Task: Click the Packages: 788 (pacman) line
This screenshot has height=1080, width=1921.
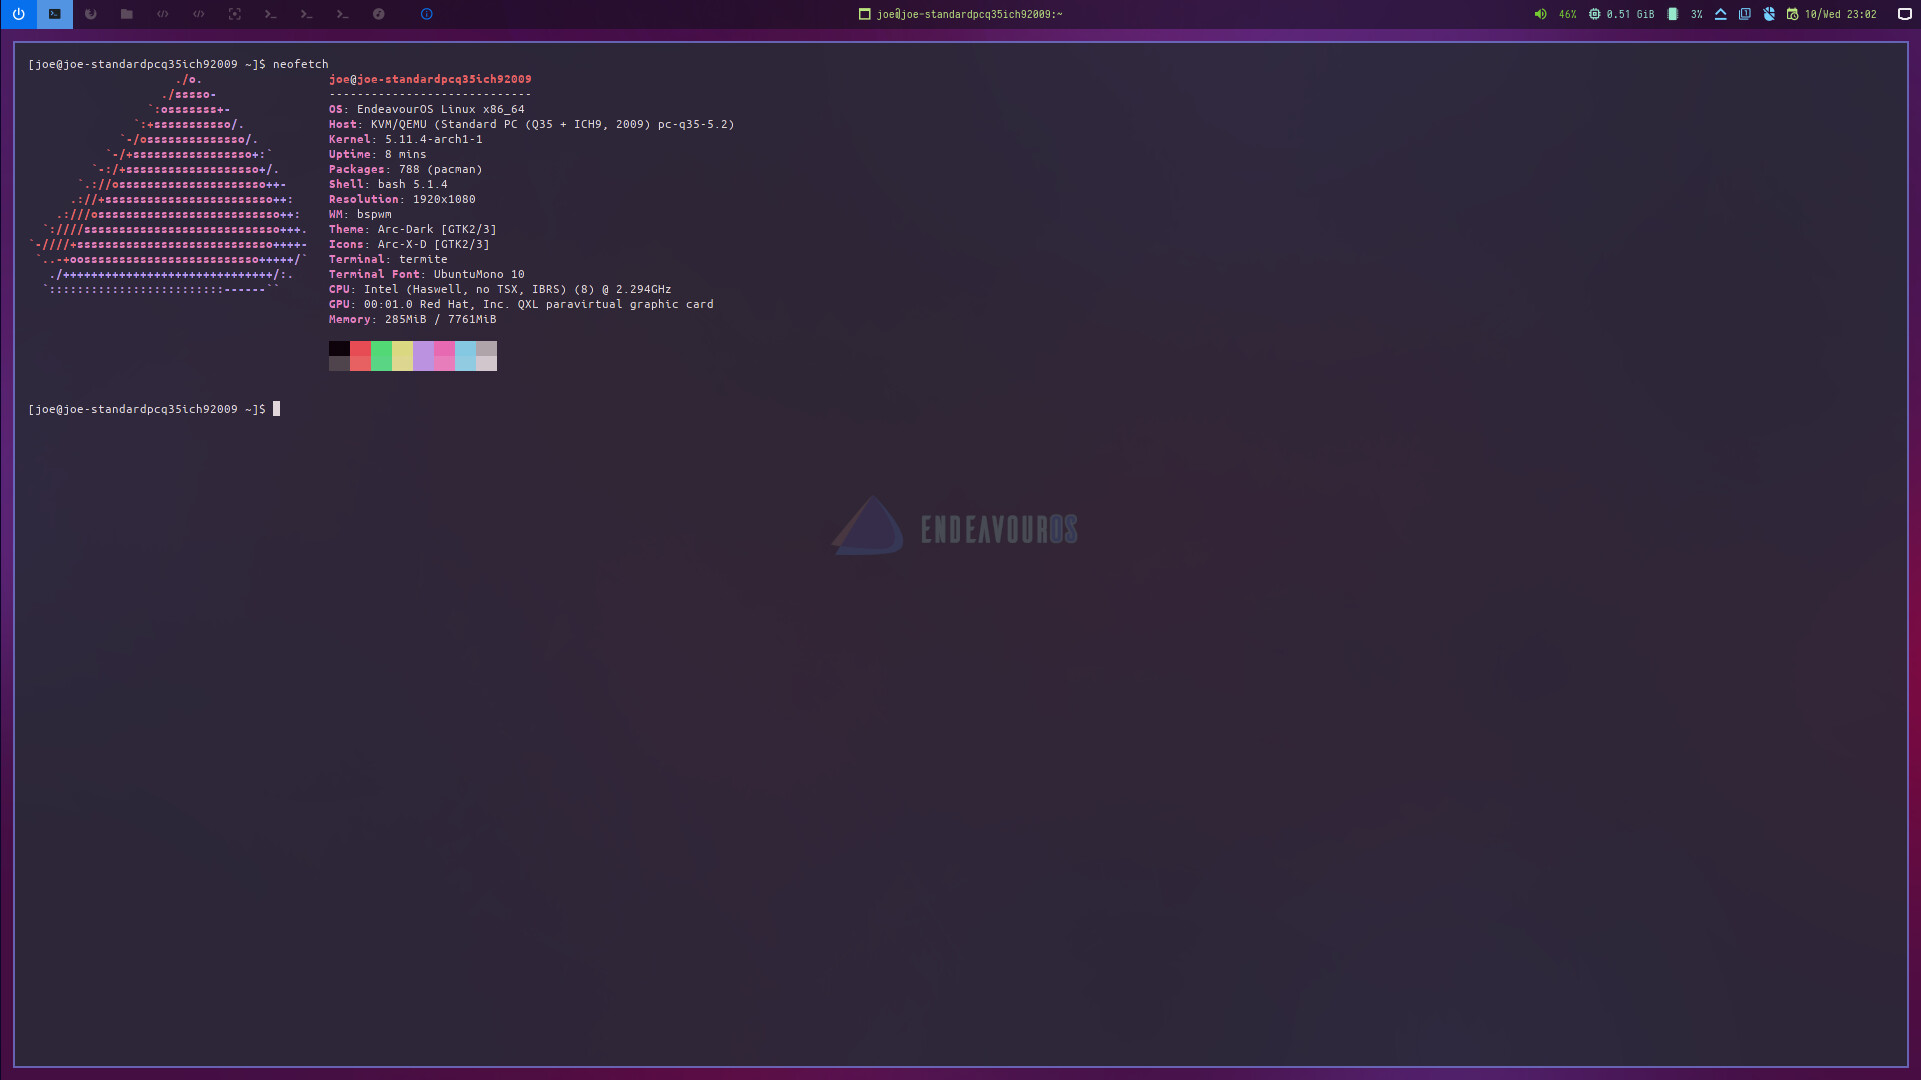Action: (406, 169)
